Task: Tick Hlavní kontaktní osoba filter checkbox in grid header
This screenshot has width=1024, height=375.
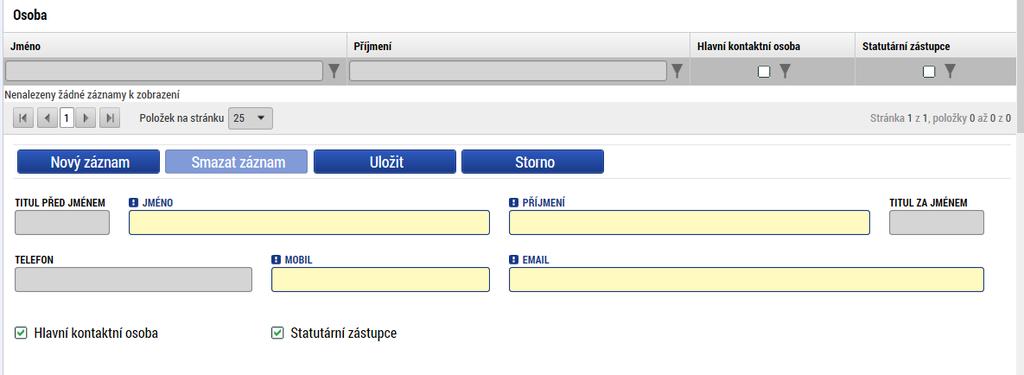Action: tap(763, 72)
